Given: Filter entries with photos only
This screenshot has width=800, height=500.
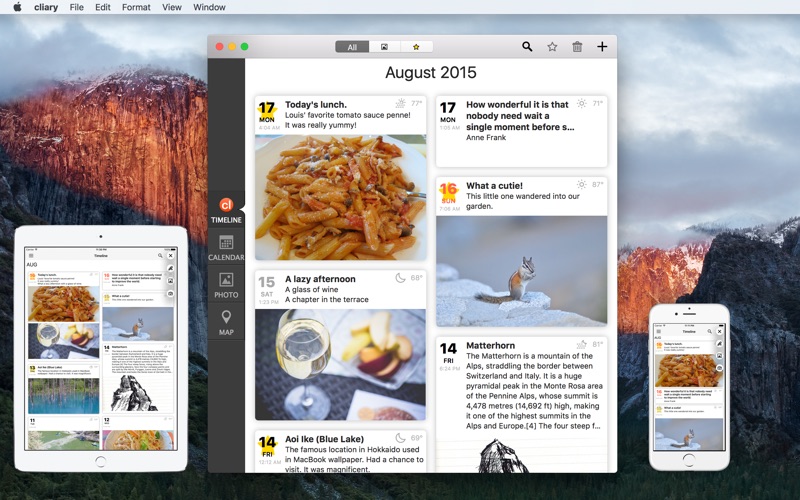Looking at the screenshot, I should [x=384, y=47].
